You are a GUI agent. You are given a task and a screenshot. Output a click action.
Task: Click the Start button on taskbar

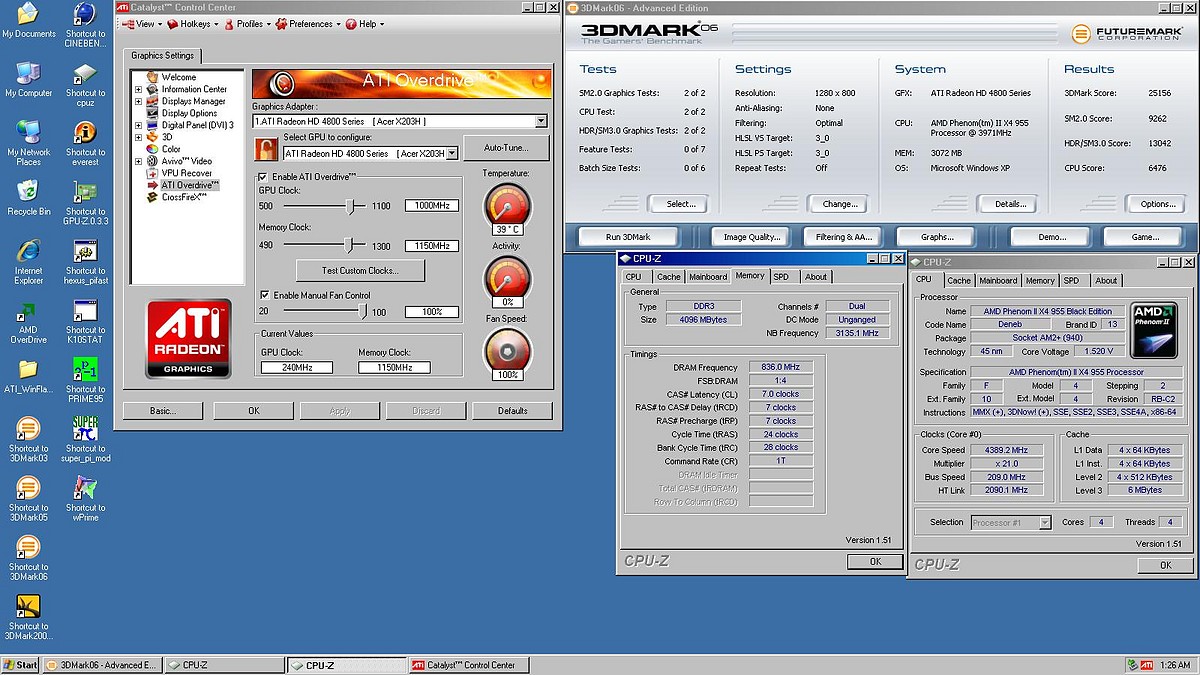pos(20,665)
